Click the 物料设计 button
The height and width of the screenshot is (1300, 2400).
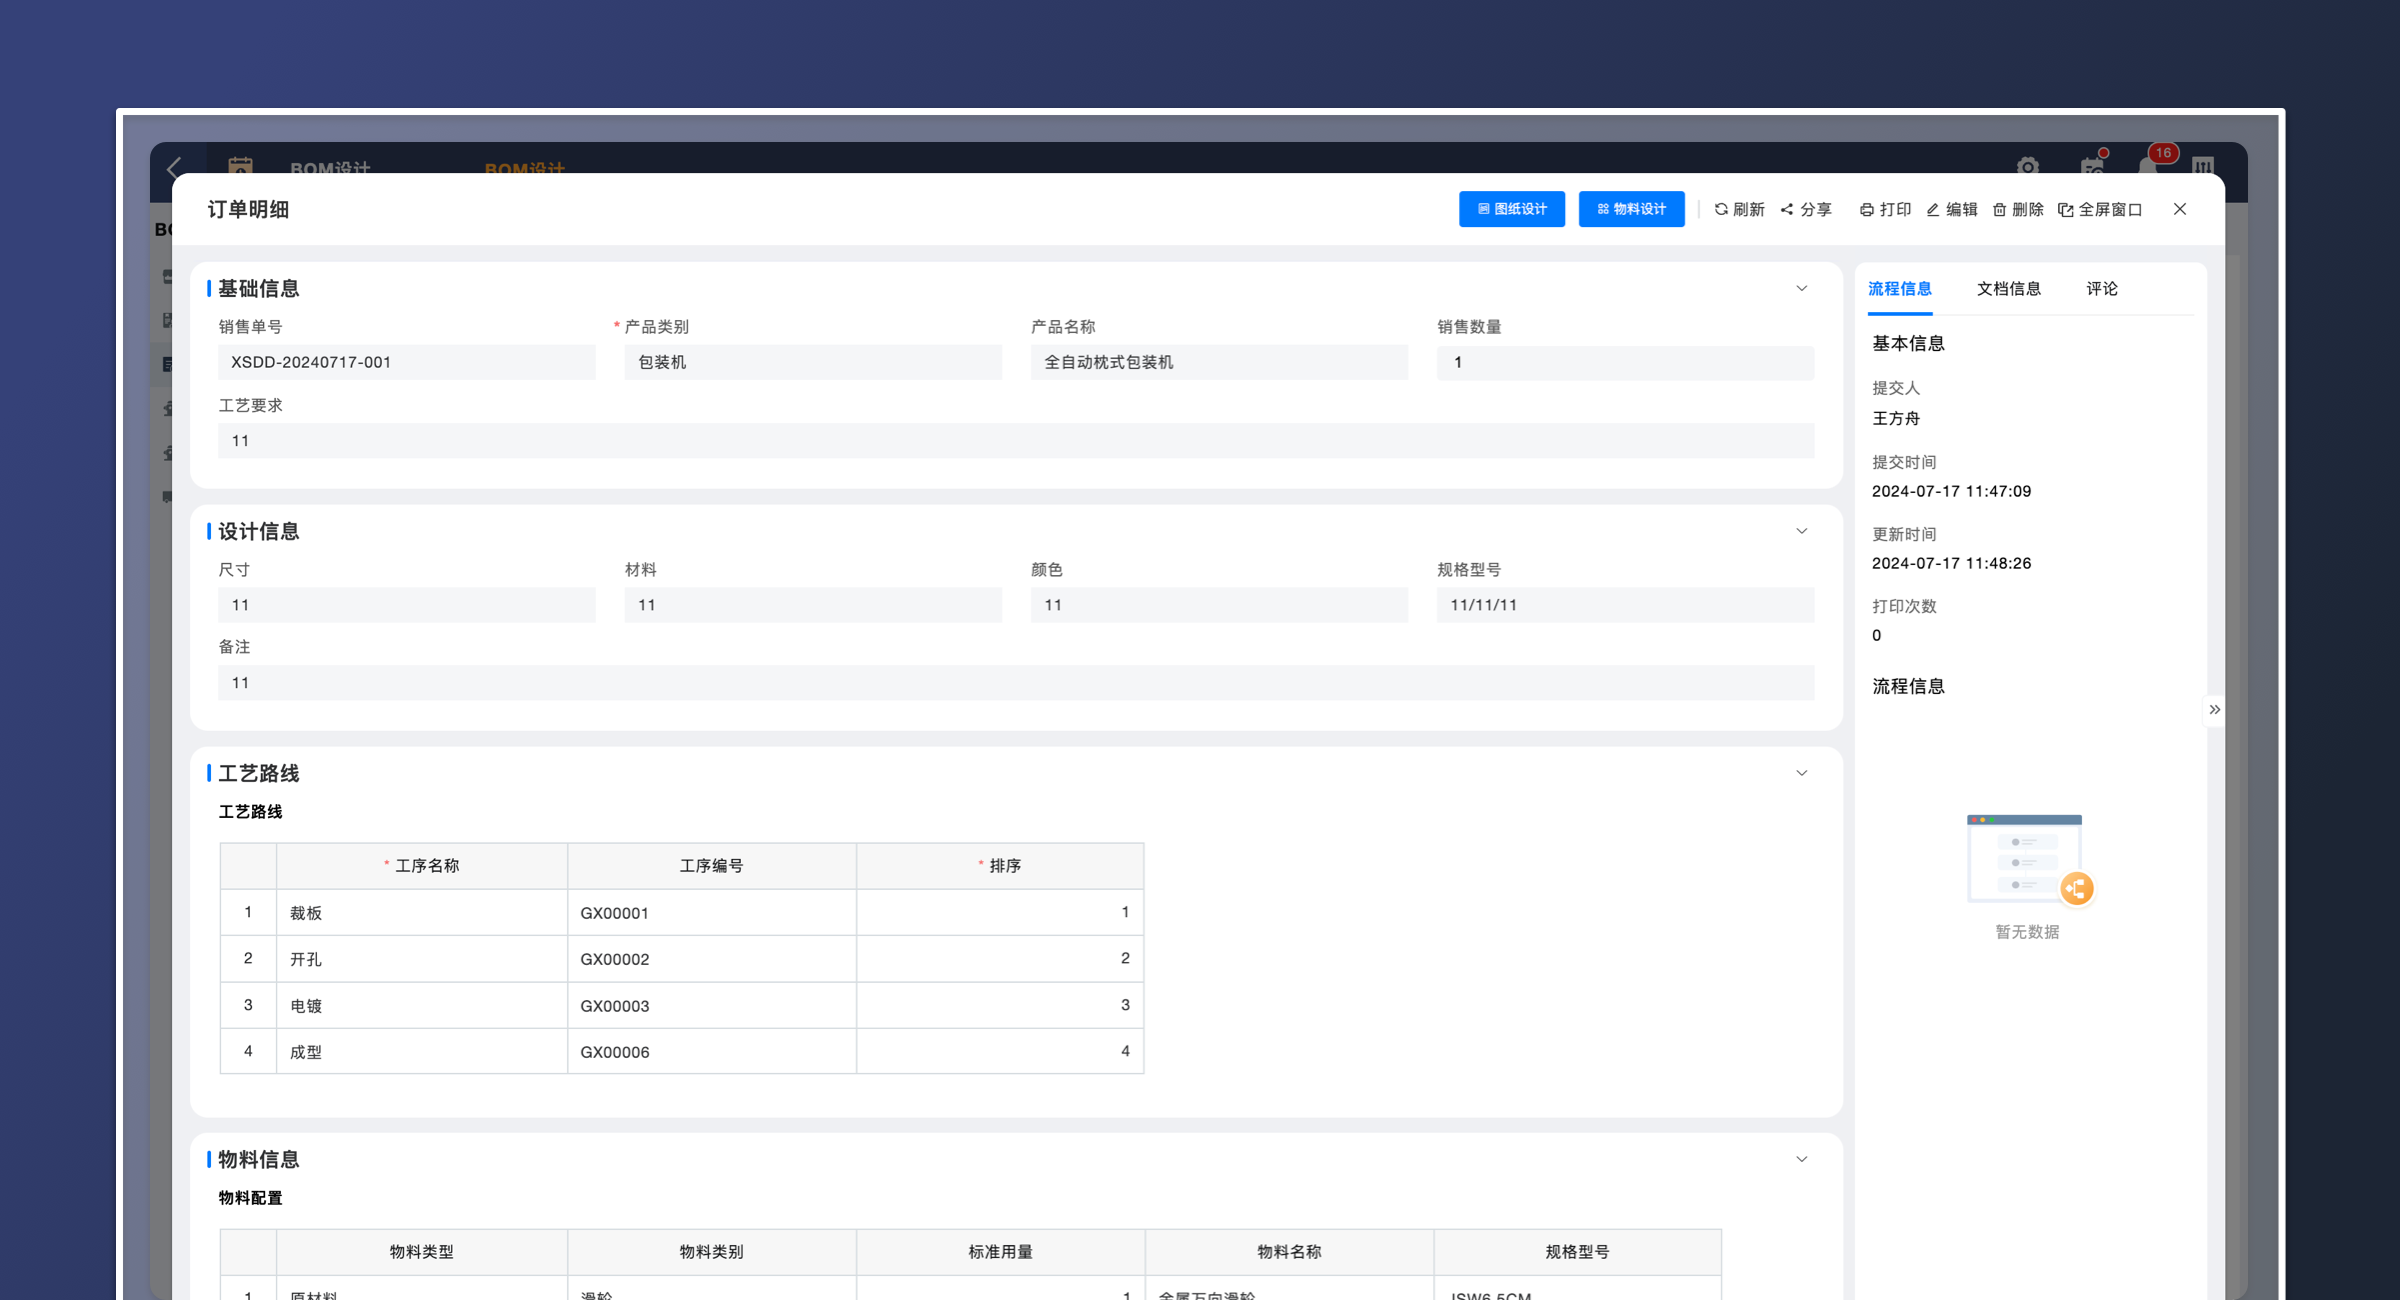pyautogui.click(x=1631, y=209)
